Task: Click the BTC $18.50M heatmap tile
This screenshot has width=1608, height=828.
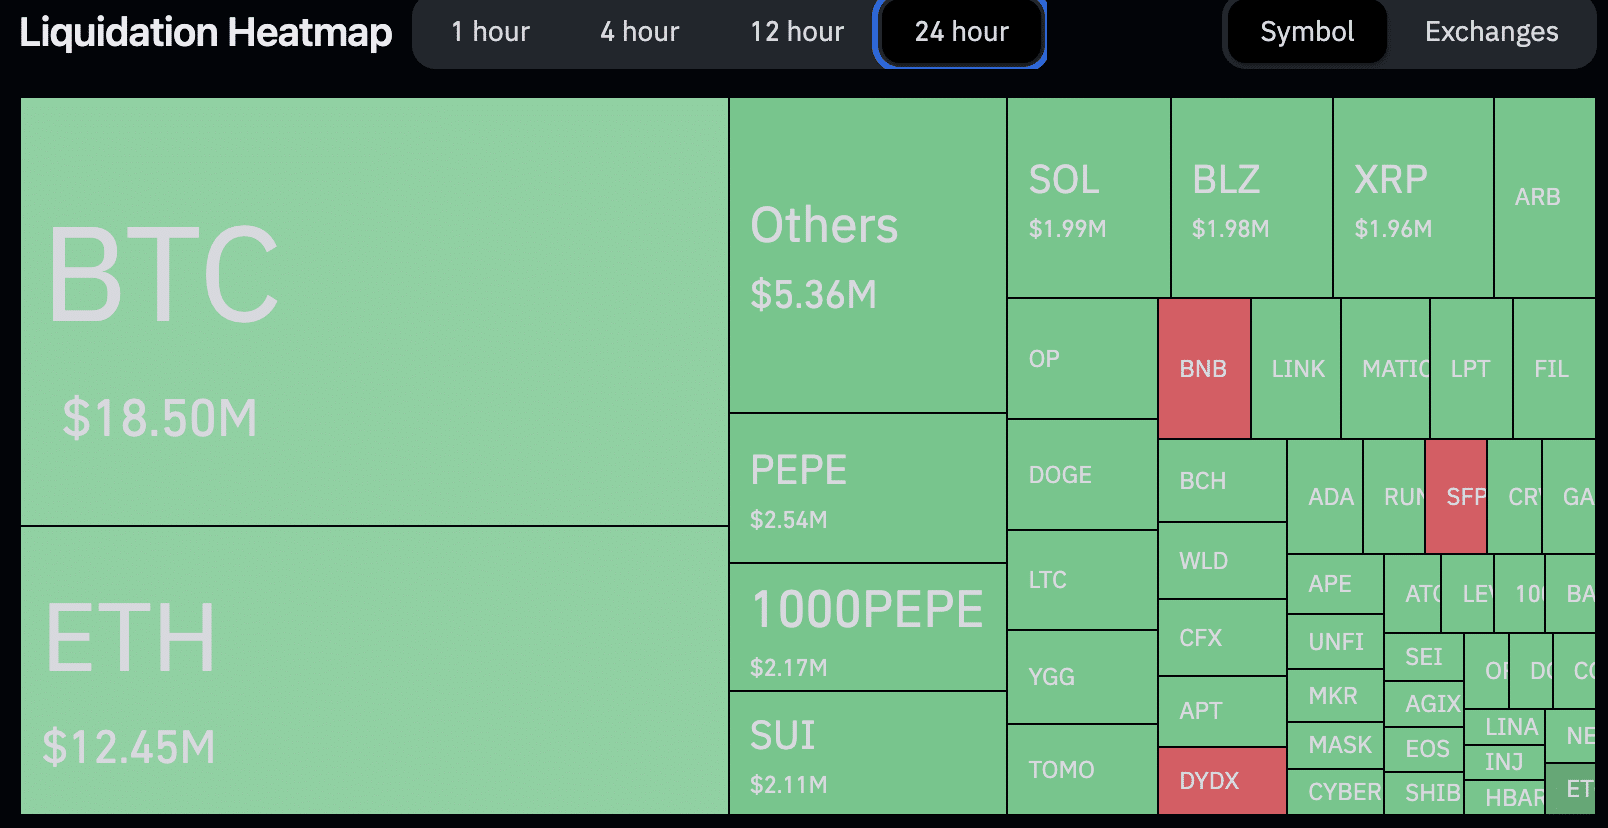Action: 374,311
